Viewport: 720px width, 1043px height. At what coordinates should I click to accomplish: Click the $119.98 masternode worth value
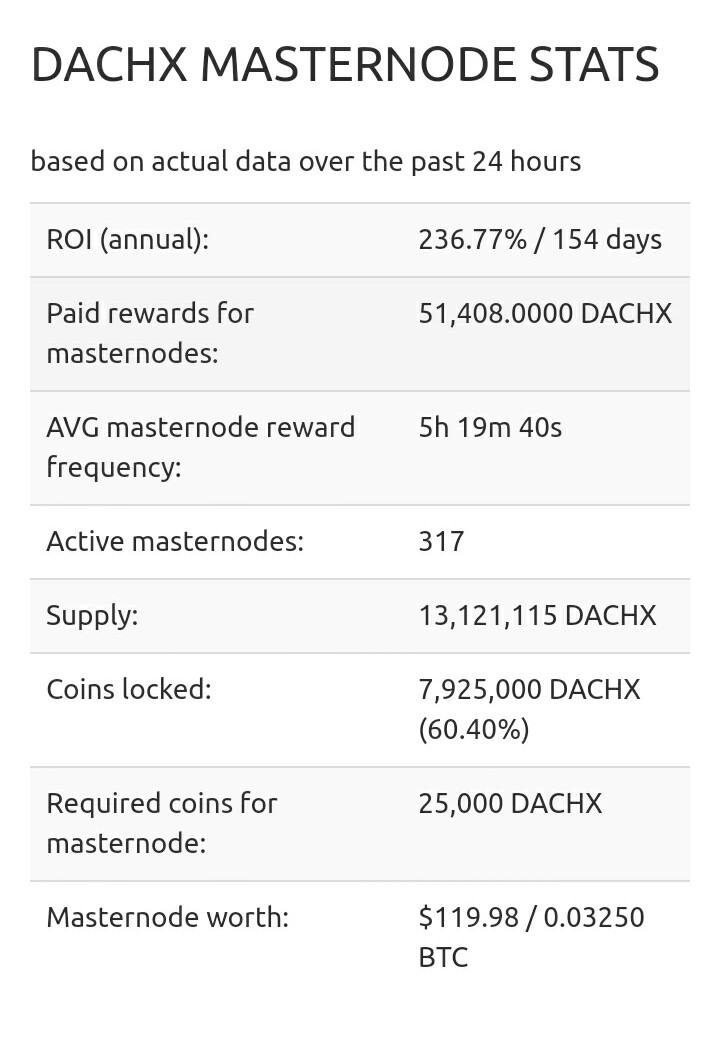(468, 917)
